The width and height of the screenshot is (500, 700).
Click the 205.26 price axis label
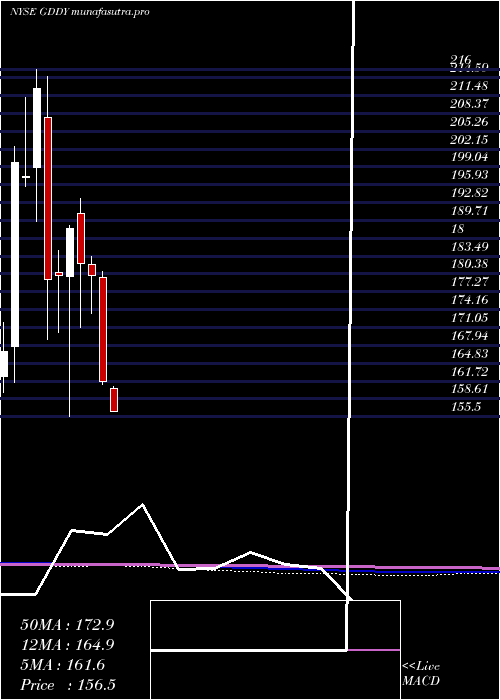469,121
